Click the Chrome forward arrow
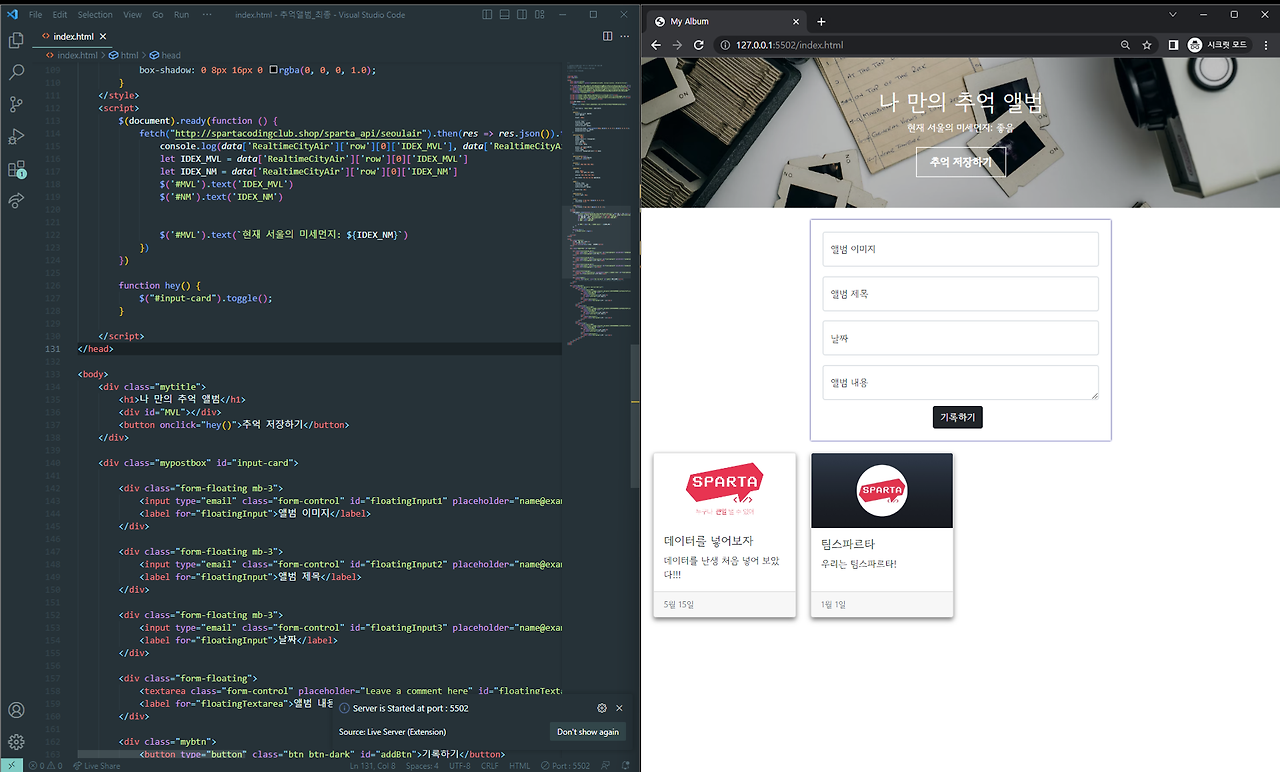The width and height of the screenshot is (1280, 772). (677, 45)
